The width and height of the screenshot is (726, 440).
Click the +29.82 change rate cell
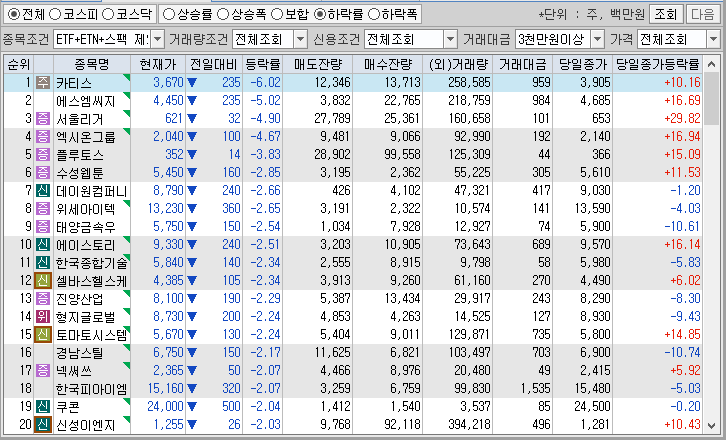pyautogui.click(x=682, y=119)
